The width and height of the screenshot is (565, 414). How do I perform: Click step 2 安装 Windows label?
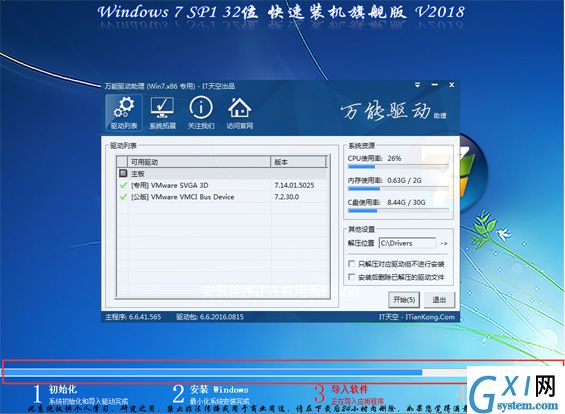(219, 389)
